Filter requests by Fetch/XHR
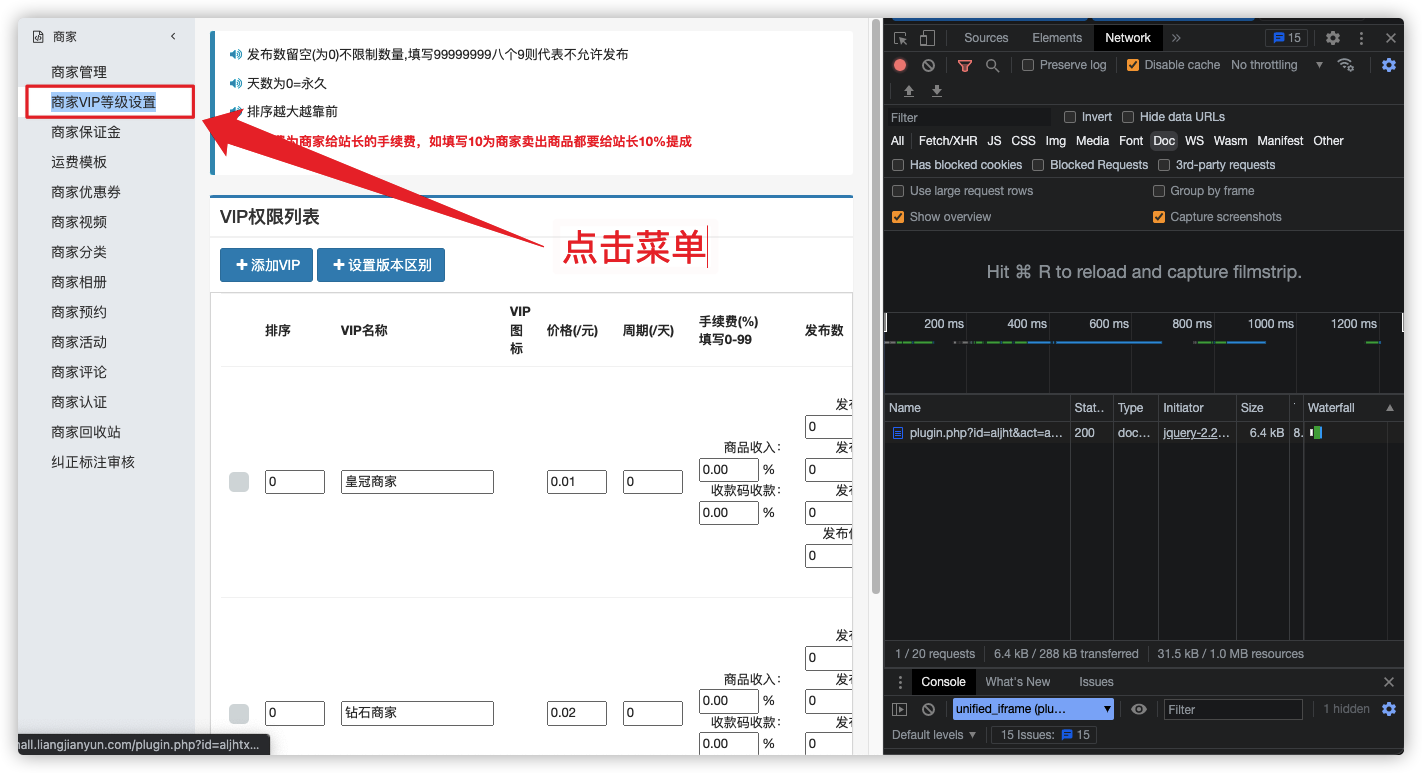This screenshot has height=773, width=1422. point(948,141)
